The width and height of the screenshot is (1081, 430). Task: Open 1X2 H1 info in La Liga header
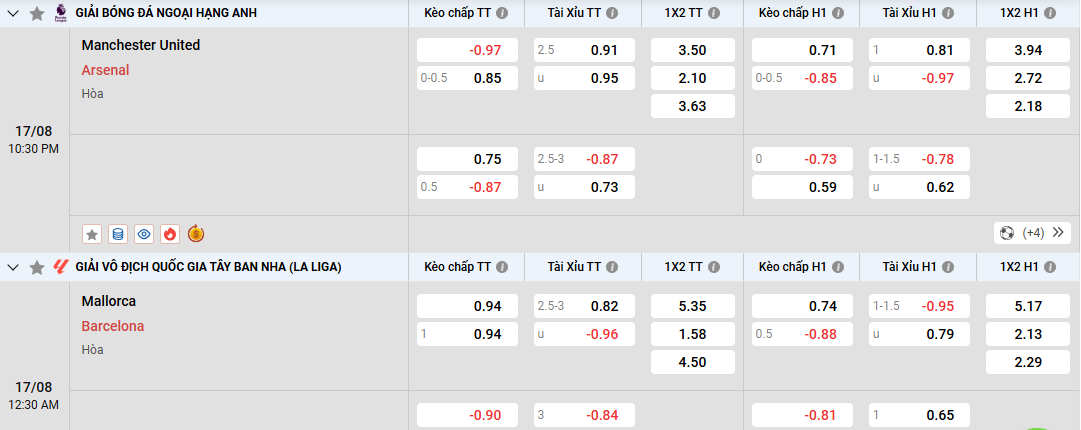click(1049, 267)
